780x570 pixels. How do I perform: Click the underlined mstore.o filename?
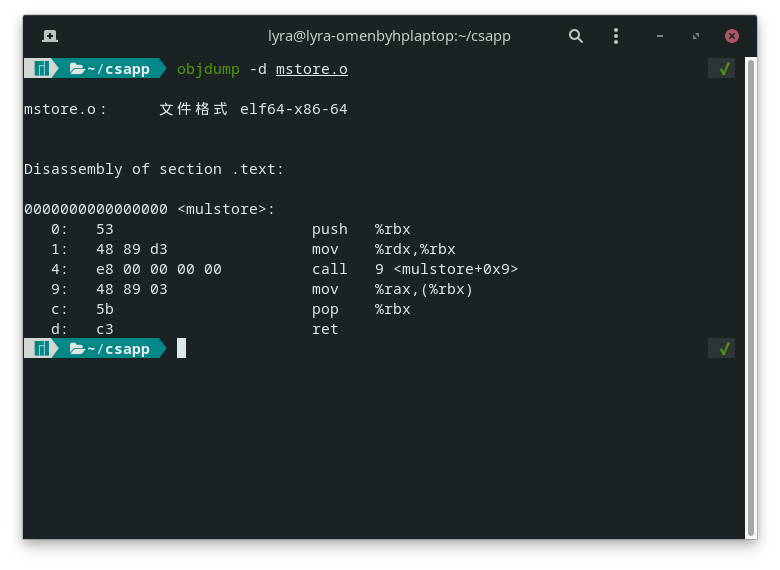[x=312, y=69]
